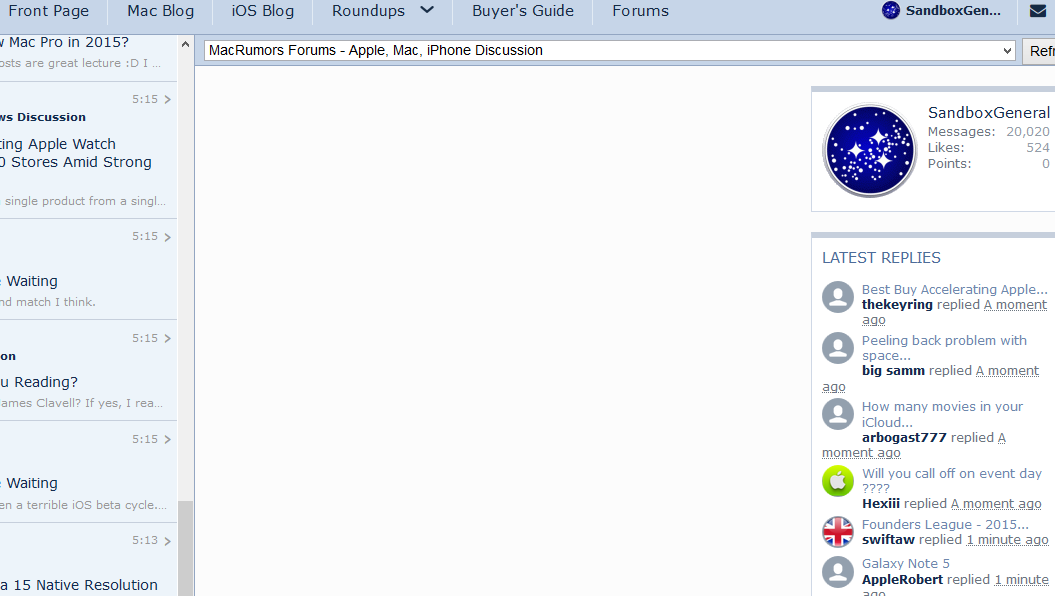Image resolution: width=1055 pixels, height=596 pixels.
Task: Open the Points value 0
Action: pyautogui.click(x=1046, y=163)
